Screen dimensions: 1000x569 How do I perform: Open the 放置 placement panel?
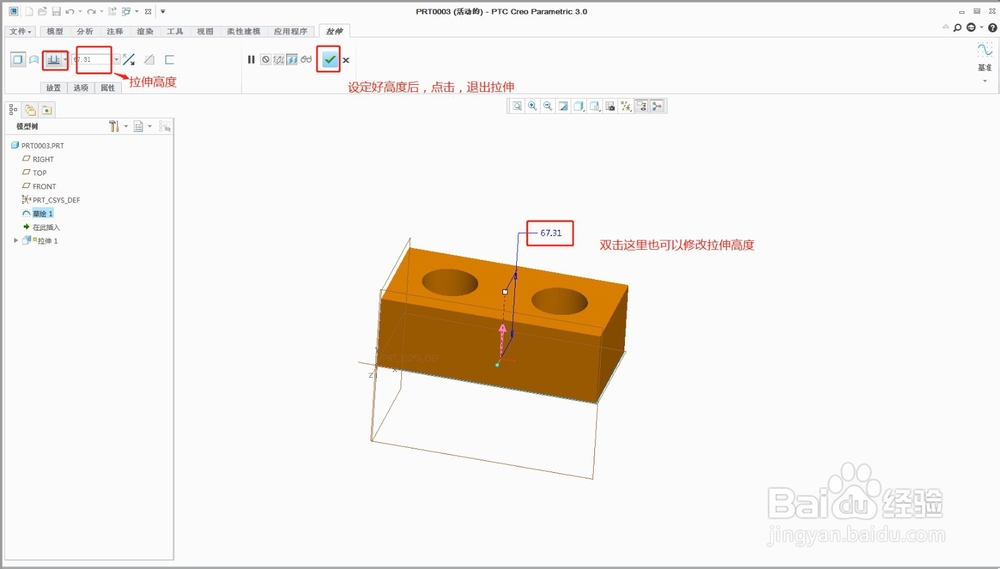click(x=54, y=88)
